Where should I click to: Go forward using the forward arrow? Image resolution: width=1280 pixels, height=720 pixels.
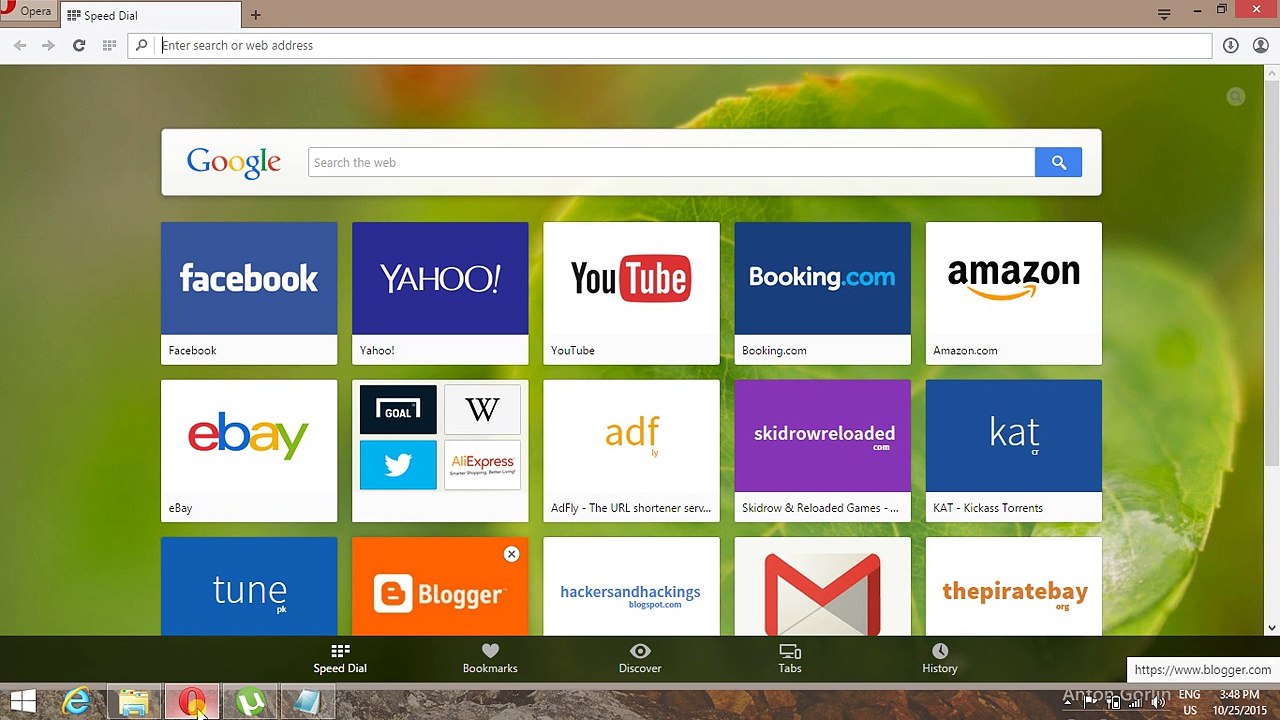point(48,45)
